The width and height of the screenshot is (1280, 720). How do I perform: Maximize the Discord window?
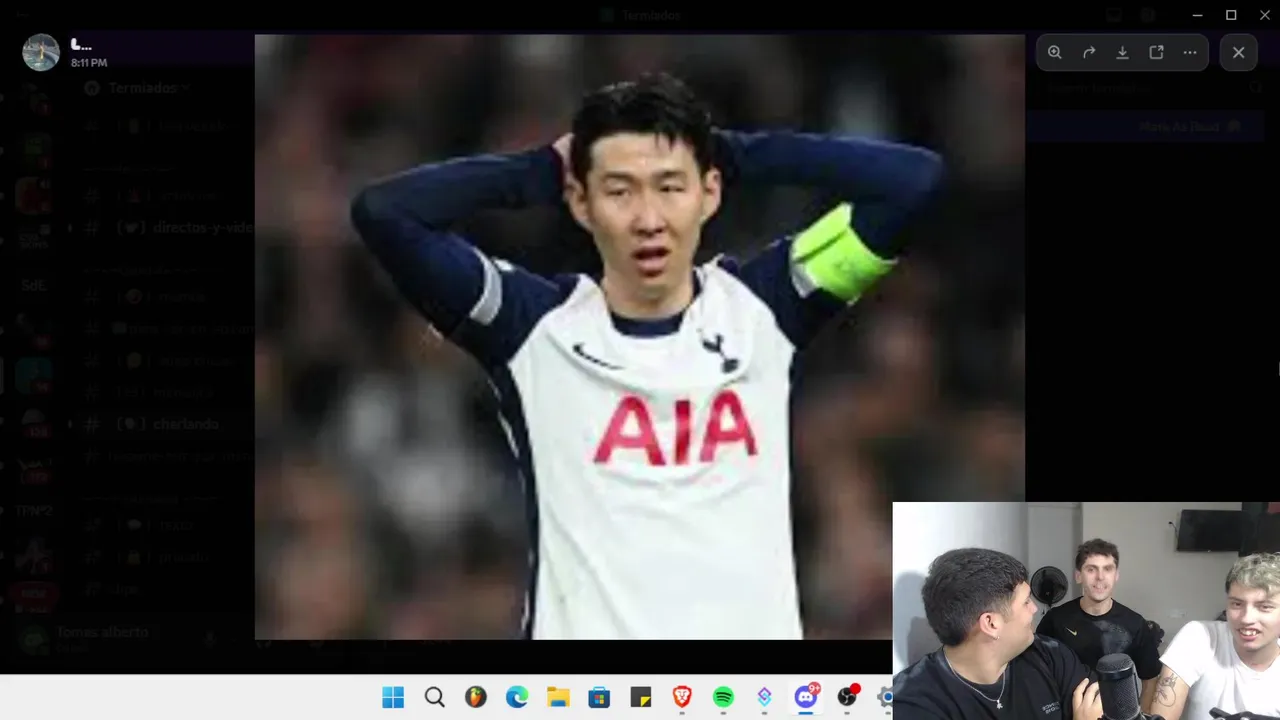coord(1231,15)
